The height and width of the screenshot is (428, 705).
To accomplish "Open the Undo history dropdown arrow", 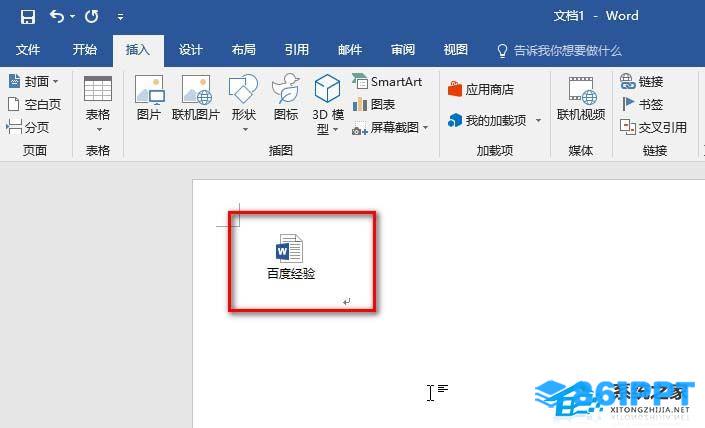I will (72, 17).
